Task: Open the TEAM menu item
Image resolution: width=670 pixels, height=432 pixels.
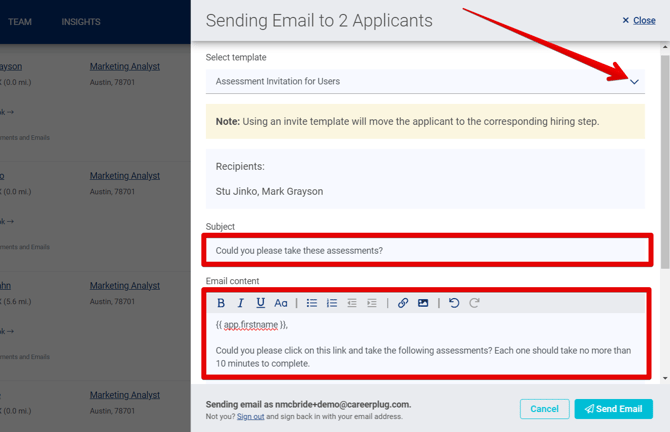Action: [20, 22]
